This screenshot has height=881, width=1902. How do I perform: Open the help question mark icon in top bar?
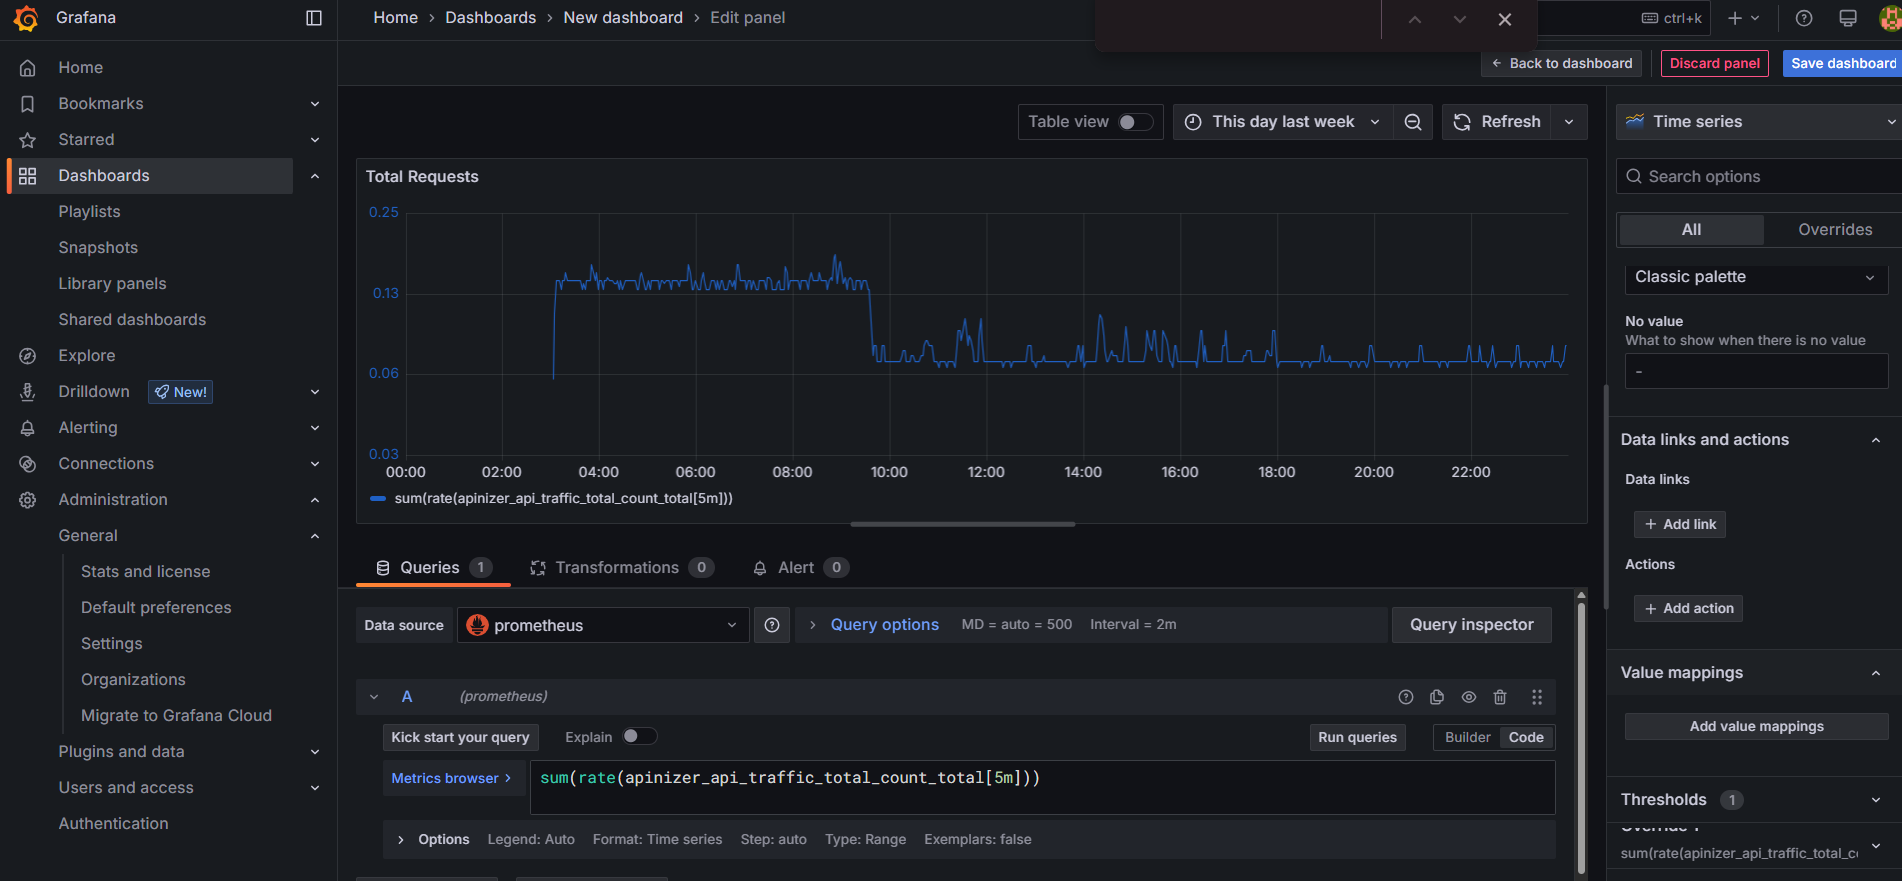[x=1804, y=18]
